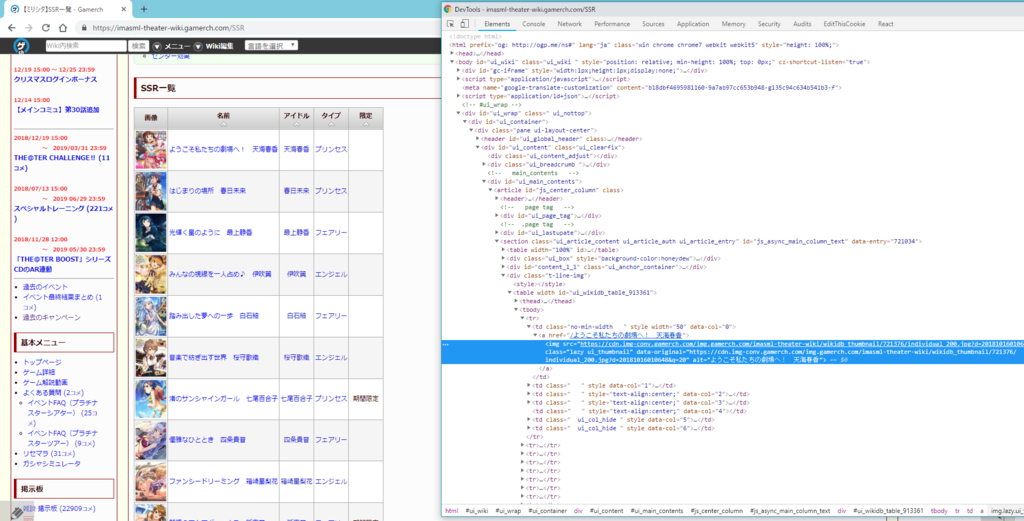Expand the div ui_page_tag node
This screenshot has width=1024, height=521.
click(x=497, y=215)
